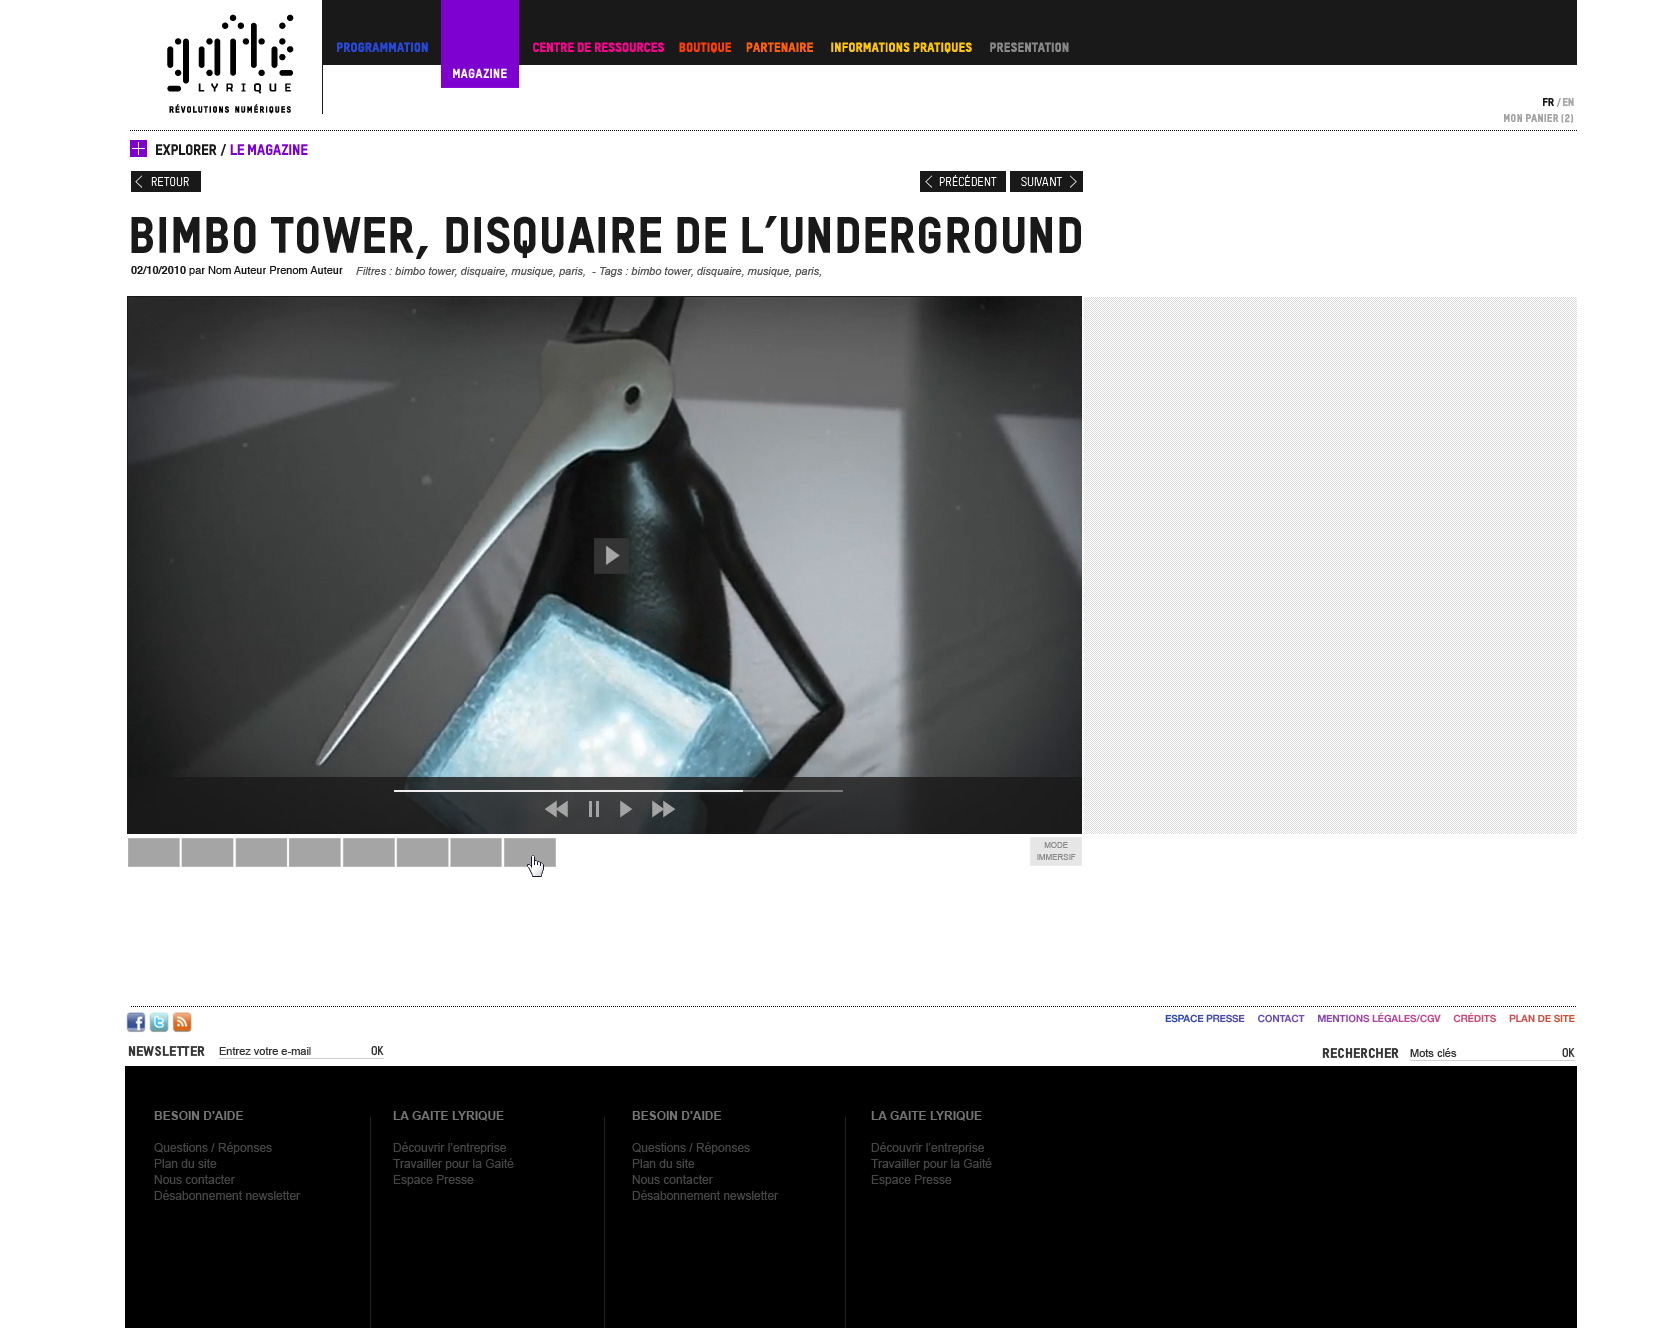Click the article title heading
The height and width of the screenshot is (1328, 1680).
pyautogui.click(x=606, y=236)
